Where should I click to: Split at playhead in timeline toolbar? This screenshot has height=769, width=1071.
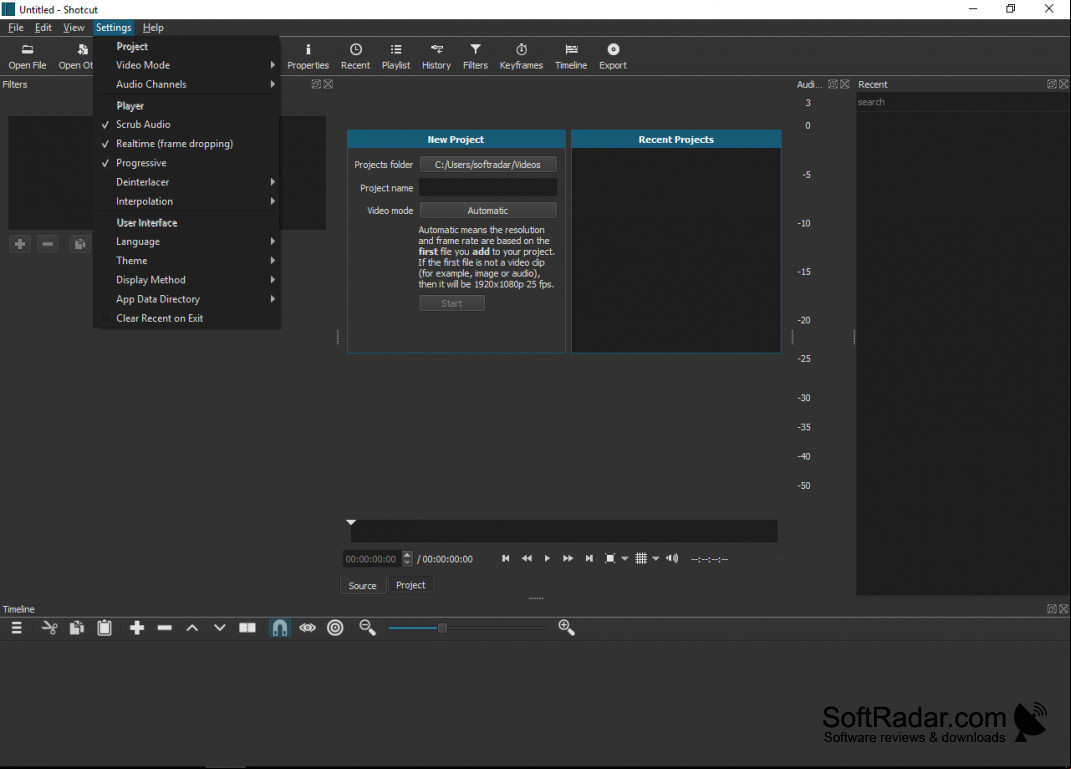pyautogui.click(x=247, y=628)
